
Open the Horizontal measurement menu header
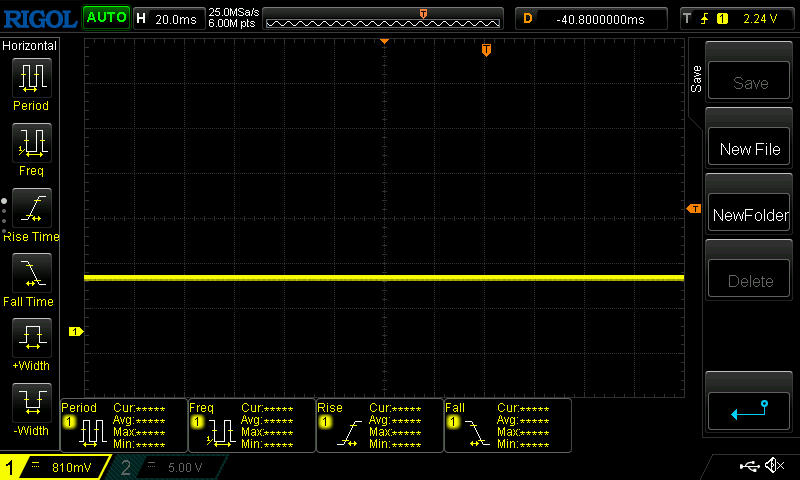click(30, 46)
